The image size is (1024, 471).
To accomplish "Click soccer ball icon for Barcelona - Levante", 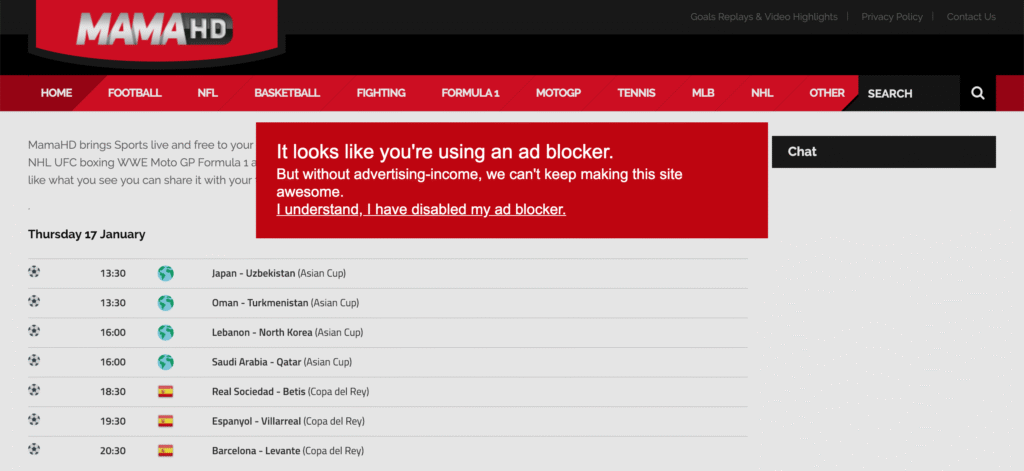I will coord(34,450).
